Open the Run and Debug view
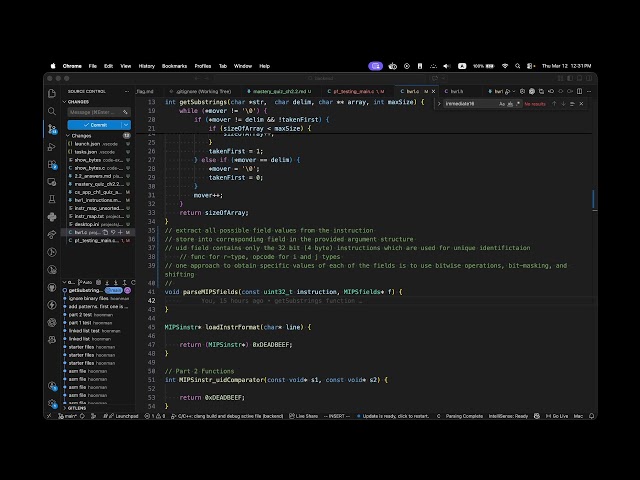This screenshot has width=640, height=480. tap(52, 147)
